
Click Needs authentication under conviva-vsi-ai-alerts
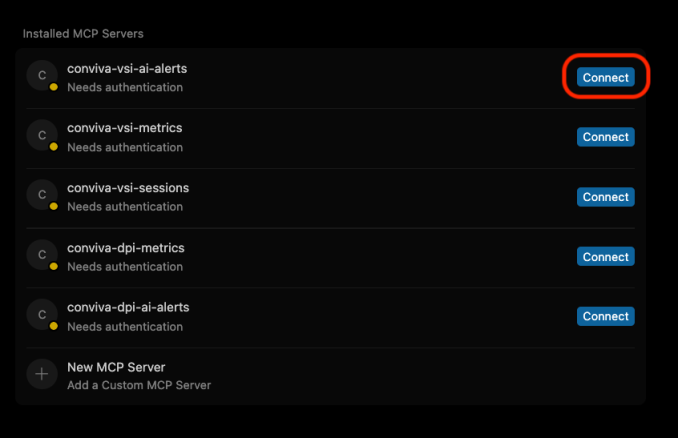click(x=125, y=87)
